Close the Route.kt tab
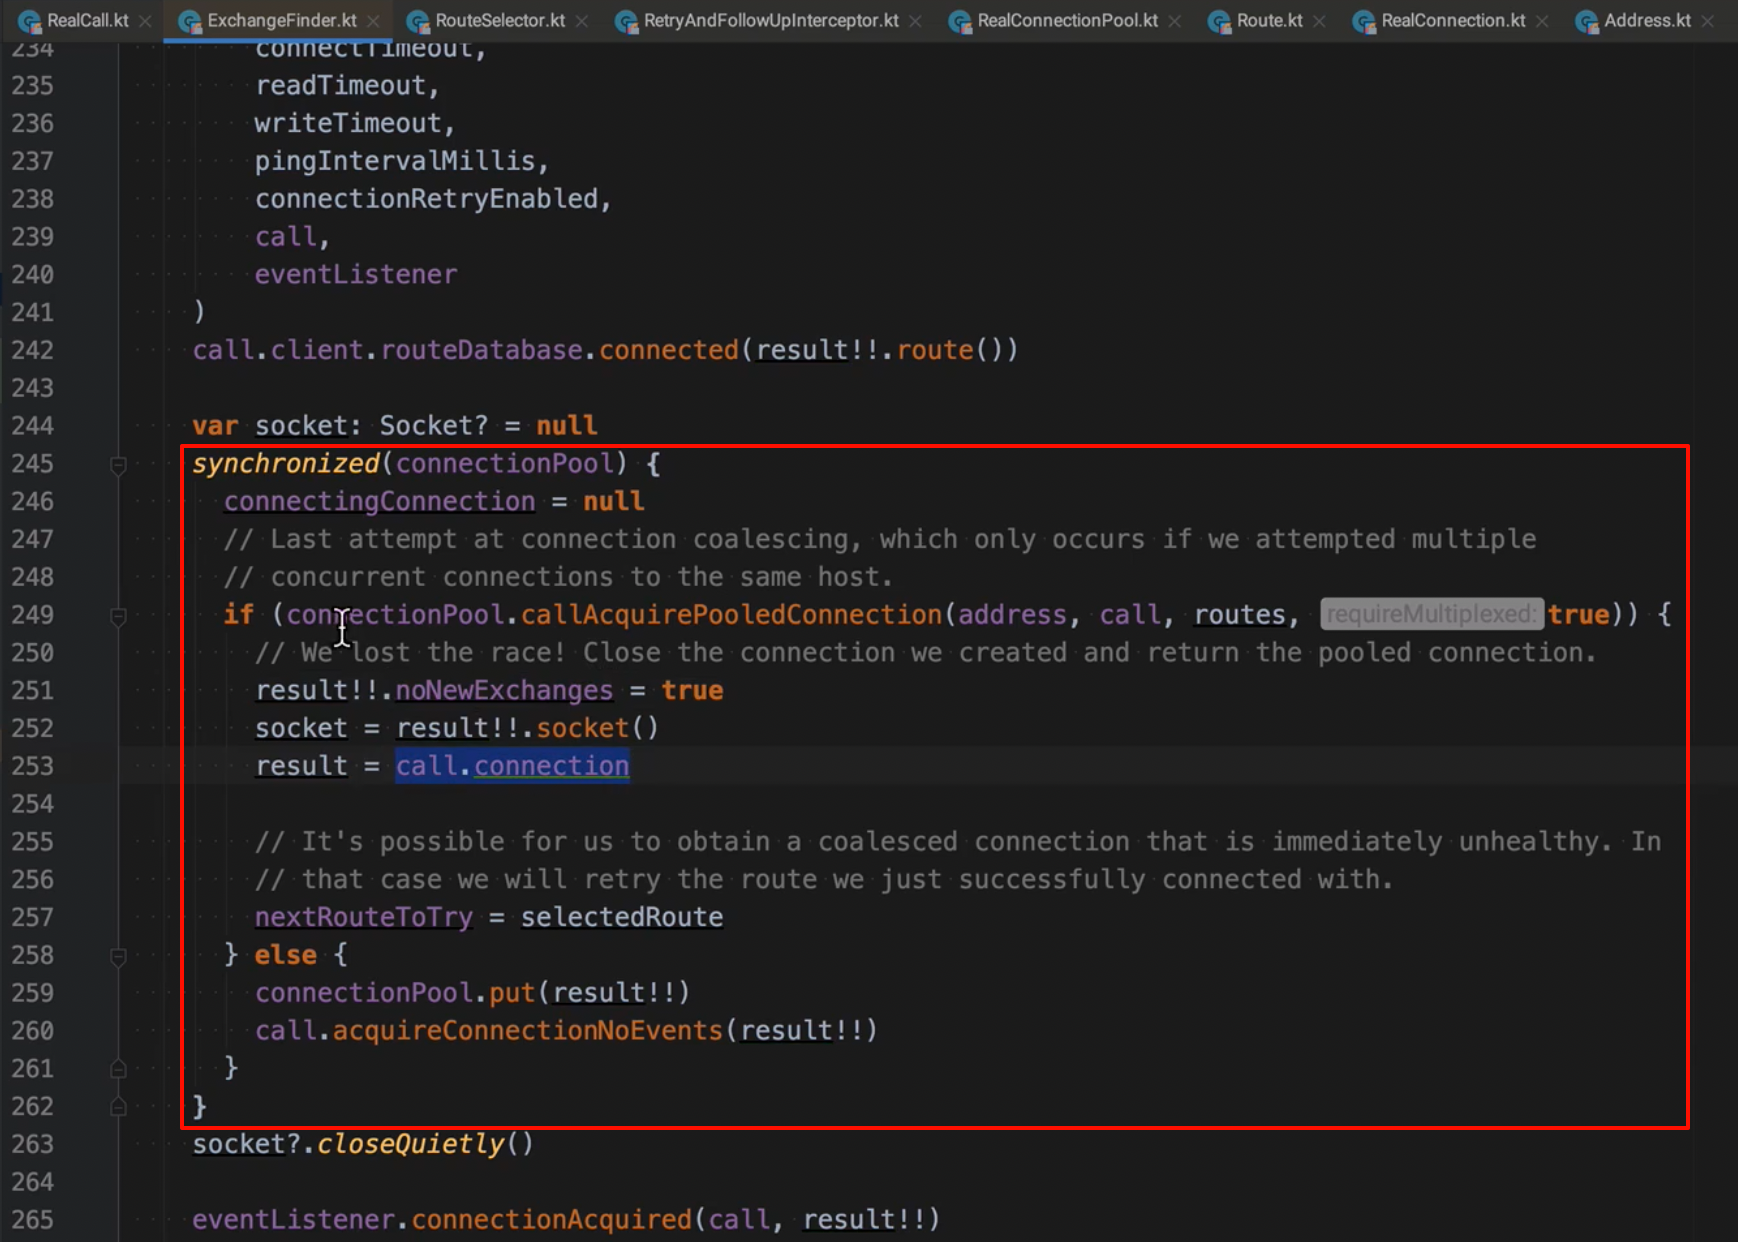This screenshot has height=1242, width=1738. point(1320,21)
